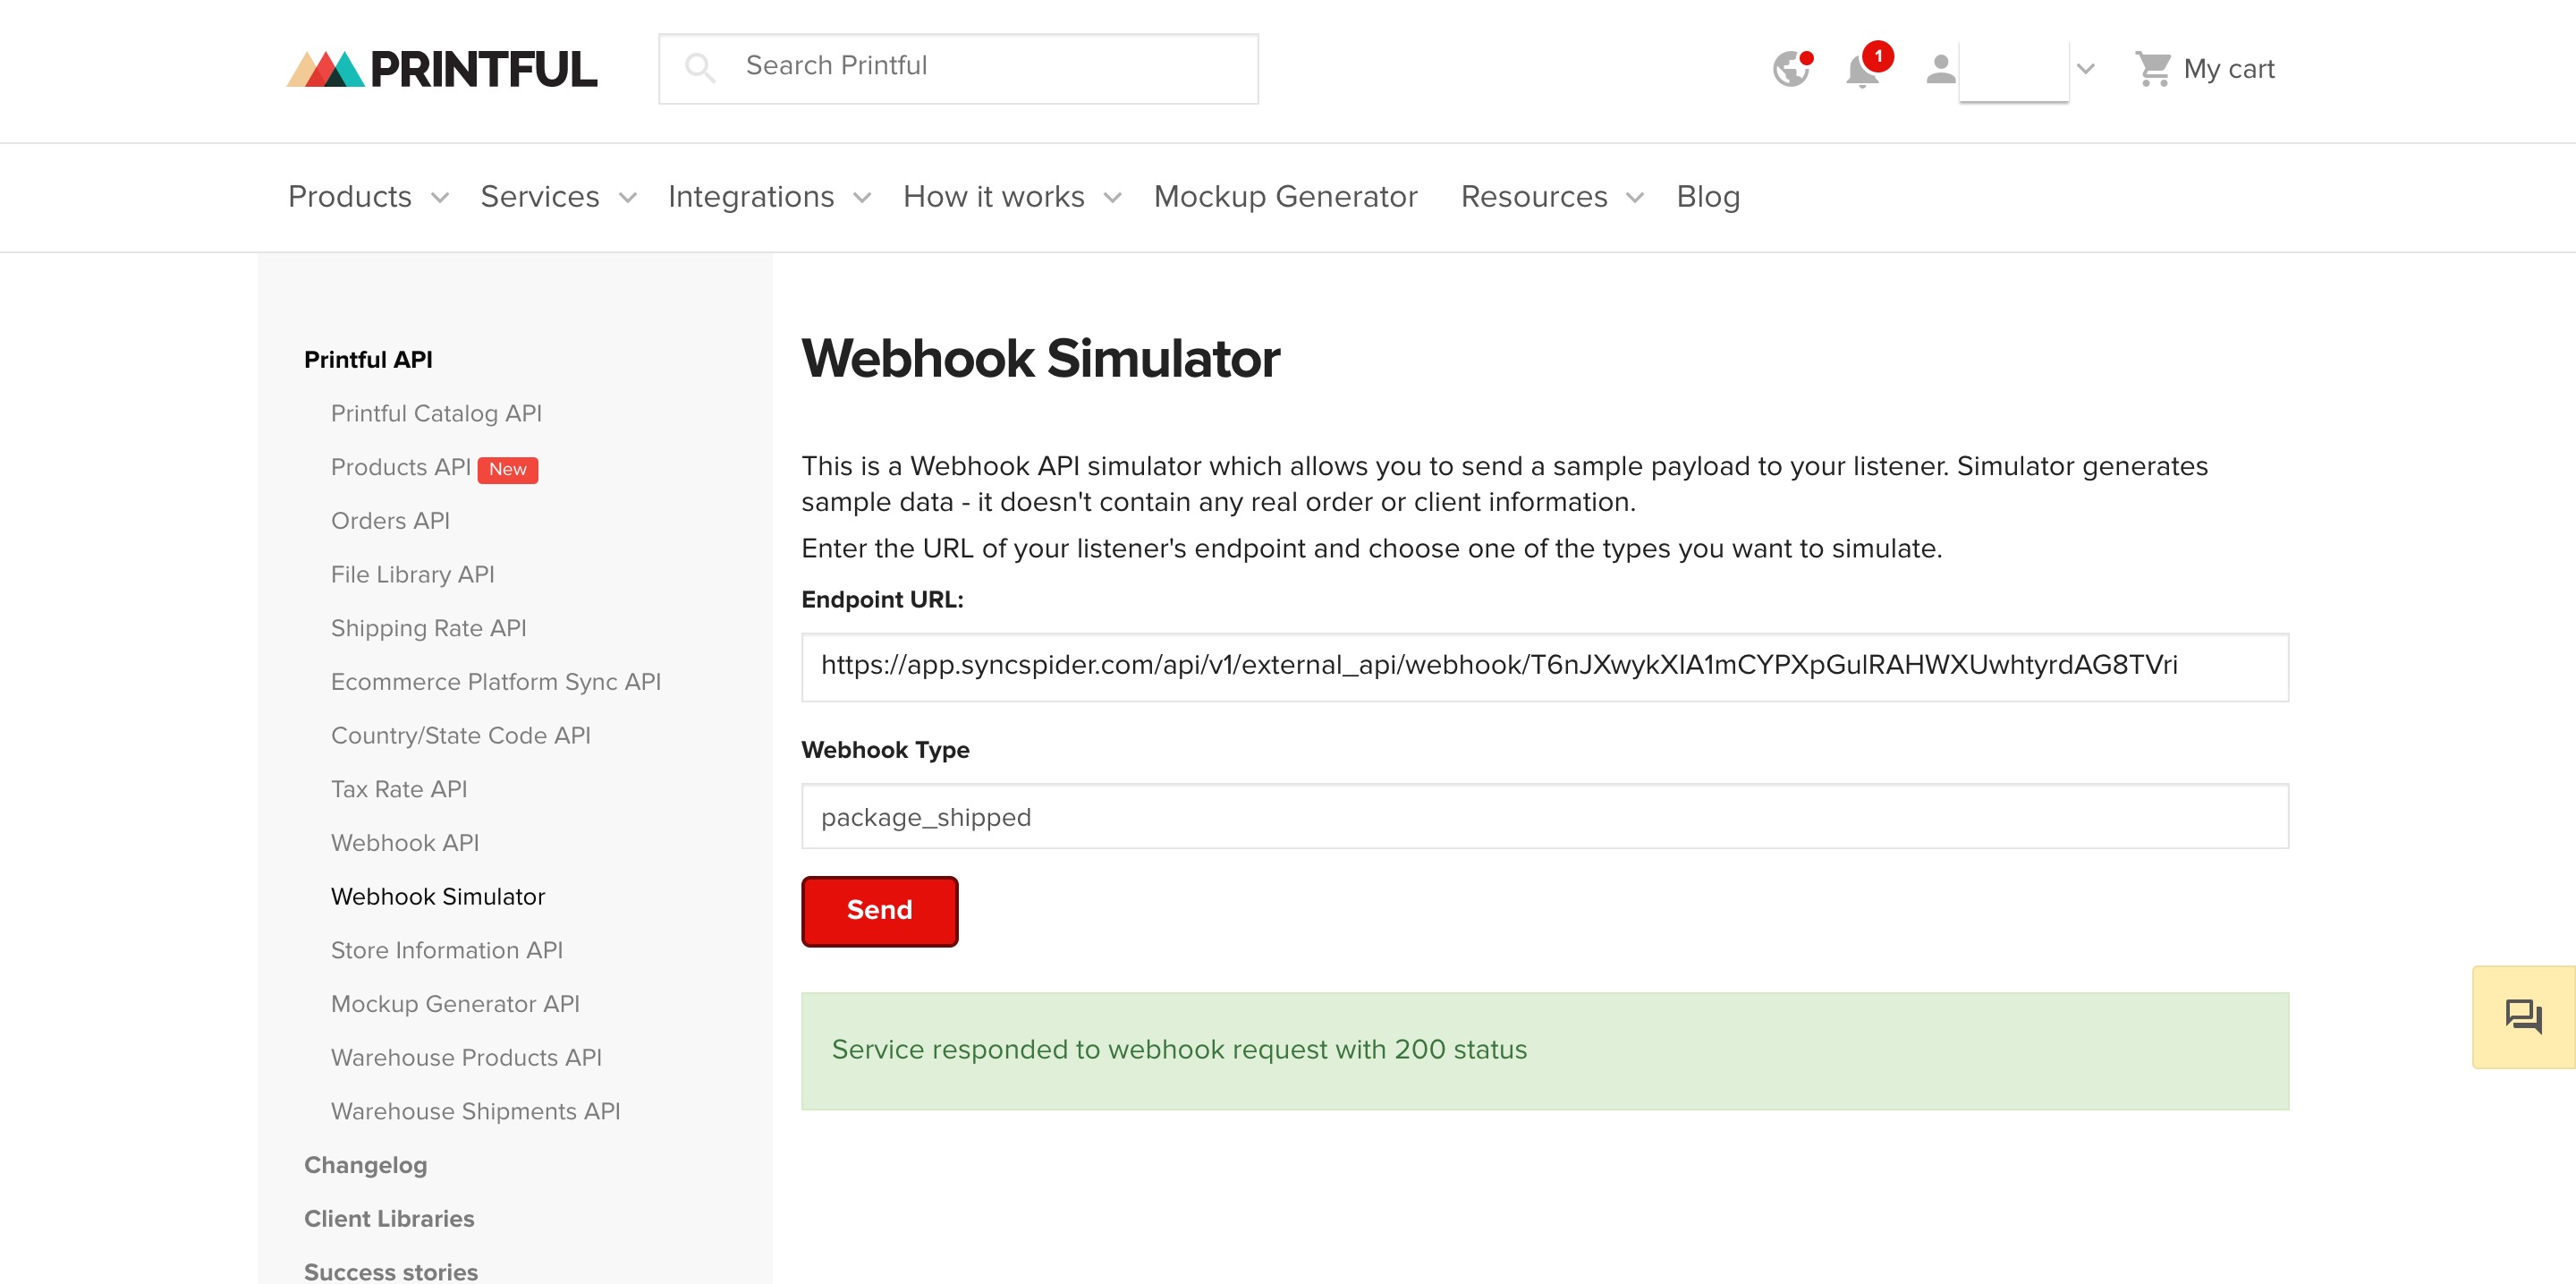Open the How it works menu
The height and width of the screenshot is (1284, 2576).
pyautogui.click(x=994, y=197)
